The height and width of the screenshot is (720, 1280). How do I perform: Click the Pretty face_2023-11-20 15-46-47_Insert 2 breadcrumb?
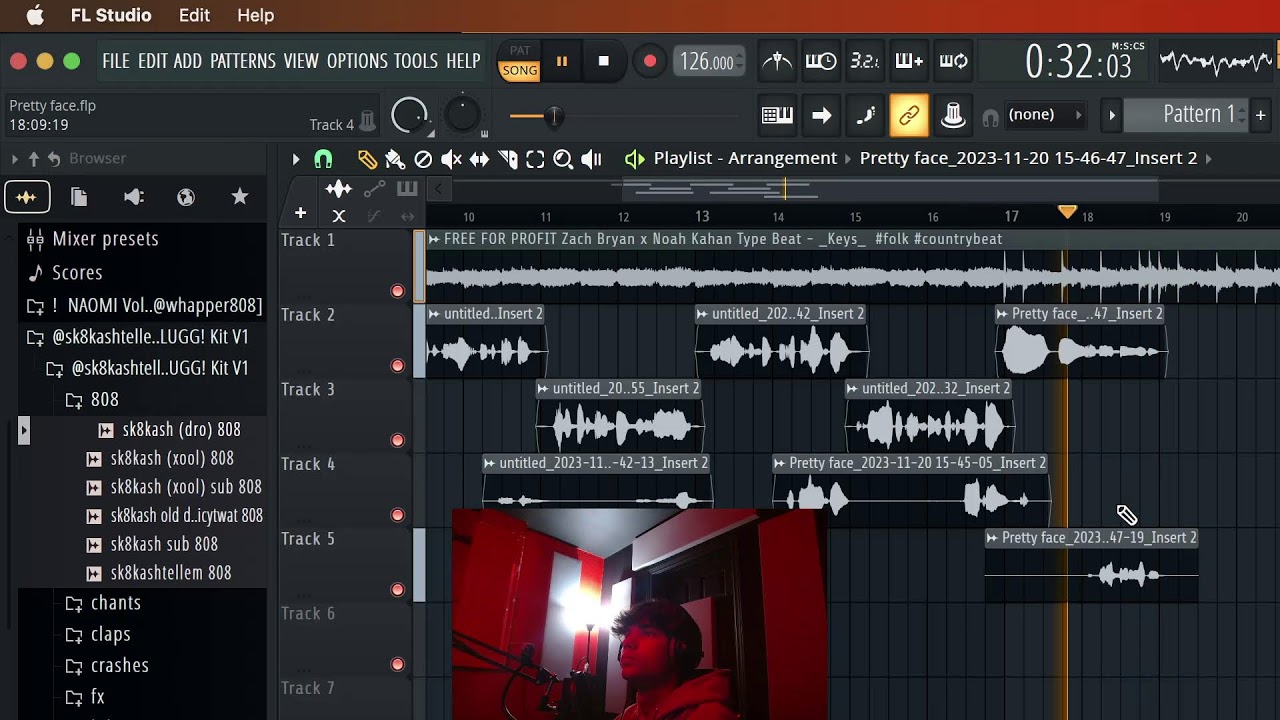[x=1028, y=158]
